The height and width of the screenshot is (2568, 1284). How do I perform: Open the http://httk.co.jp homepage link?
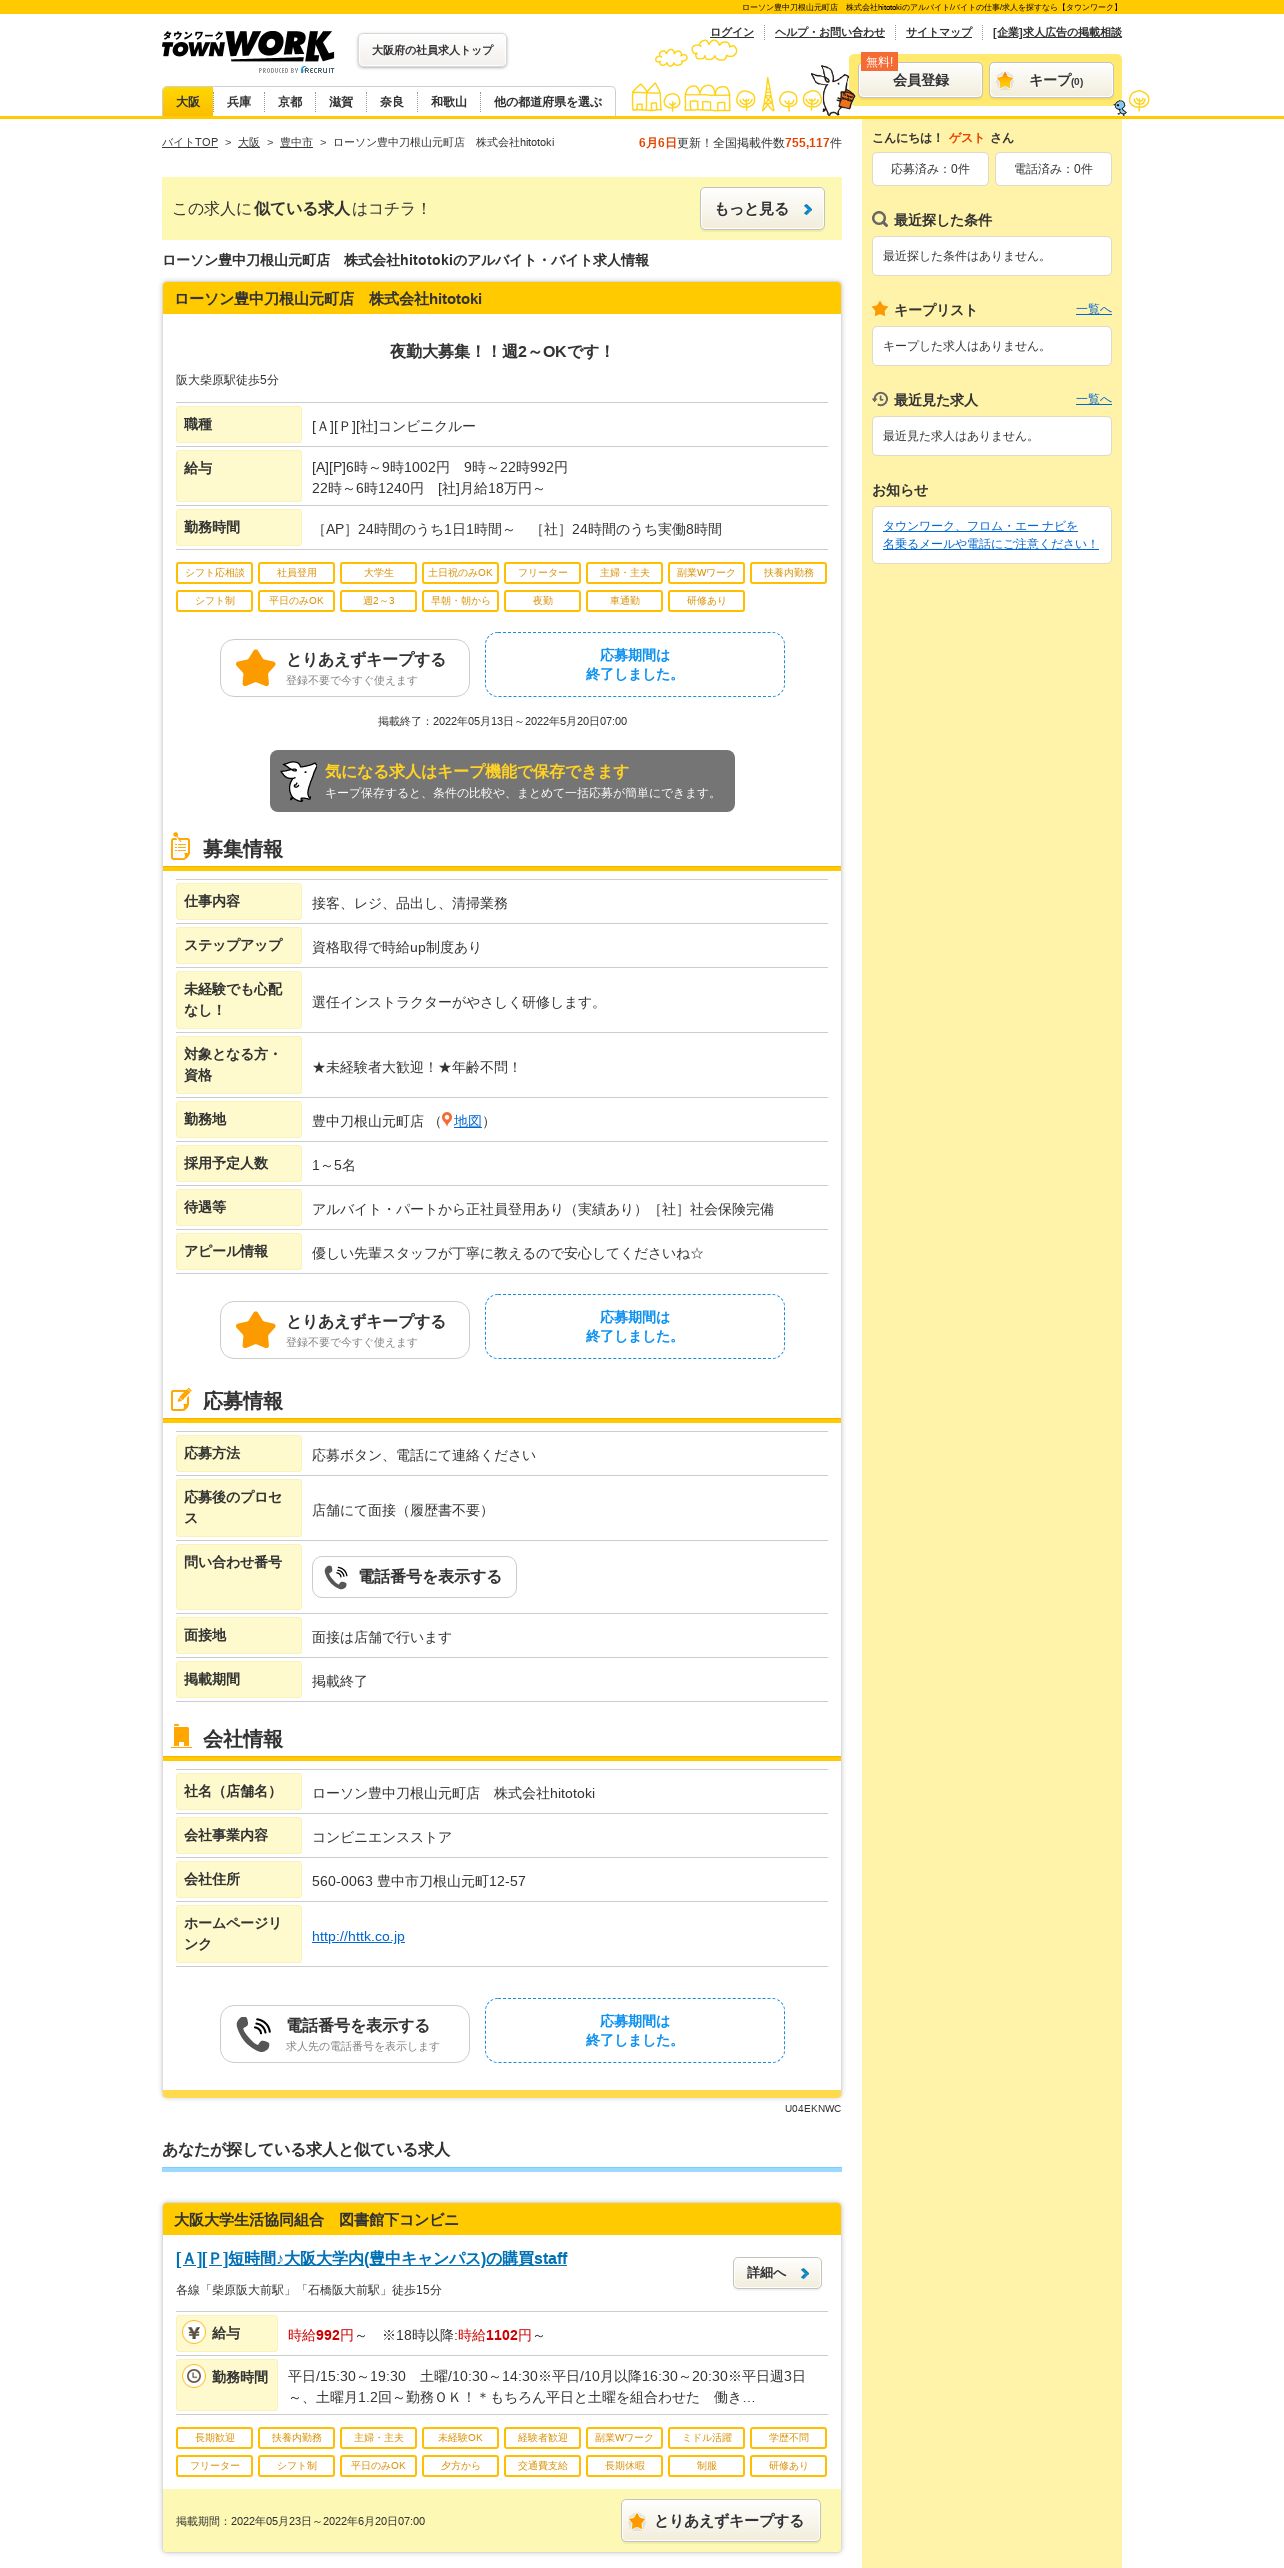[358, 1936]
